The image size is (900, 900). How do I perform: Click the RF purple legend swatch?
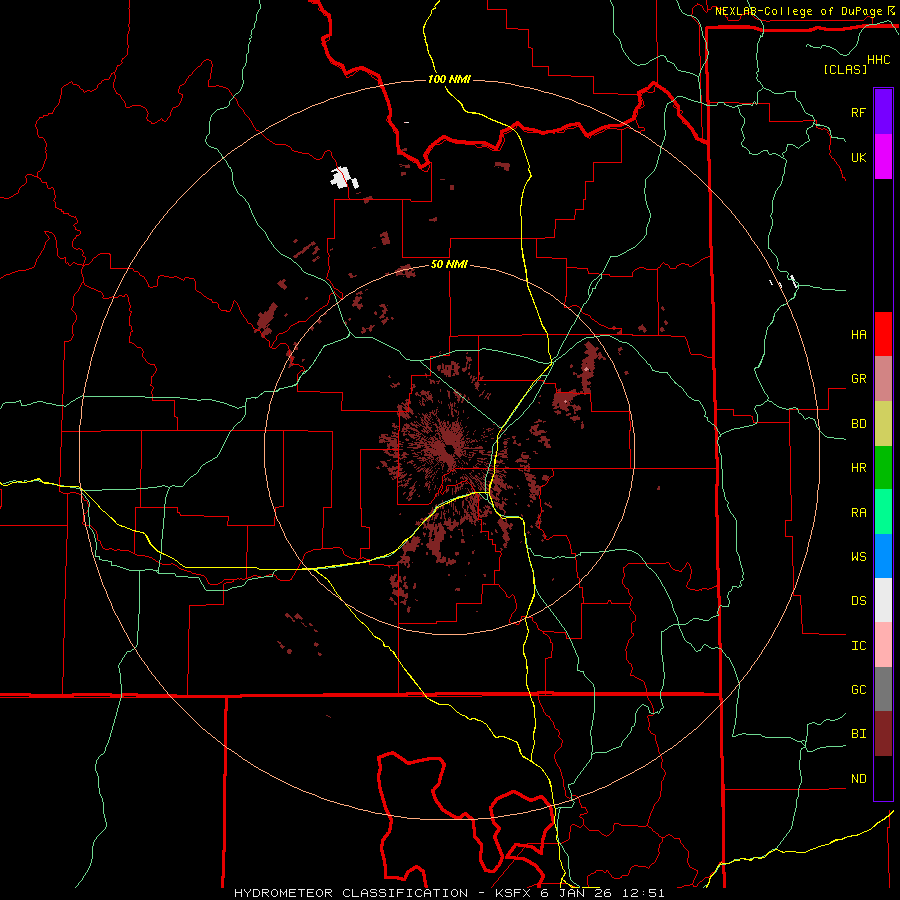tap(883, 112)
